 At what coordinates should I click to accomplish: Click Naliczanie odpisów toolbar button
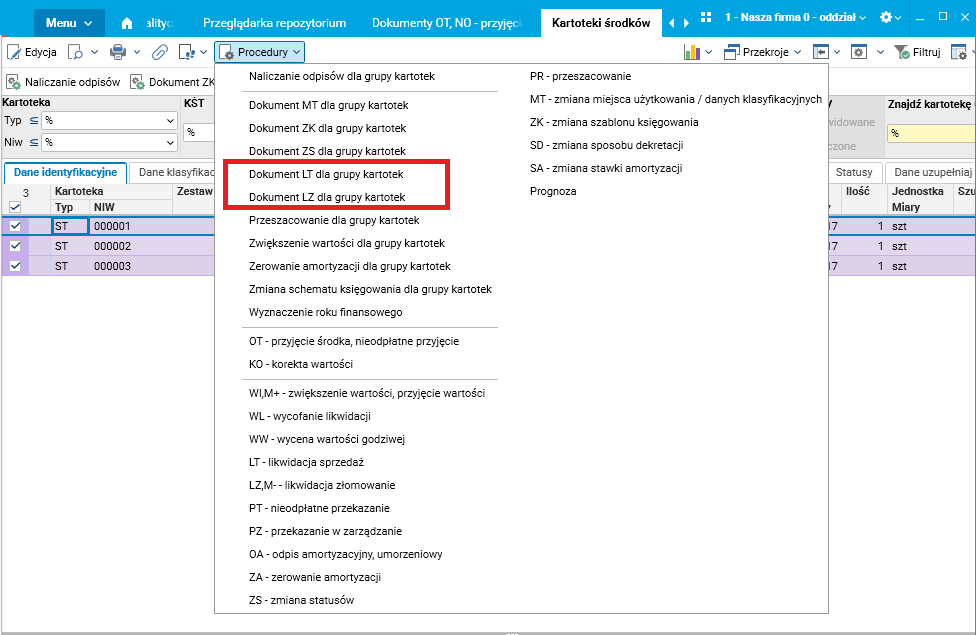click(x=63, y=82)
